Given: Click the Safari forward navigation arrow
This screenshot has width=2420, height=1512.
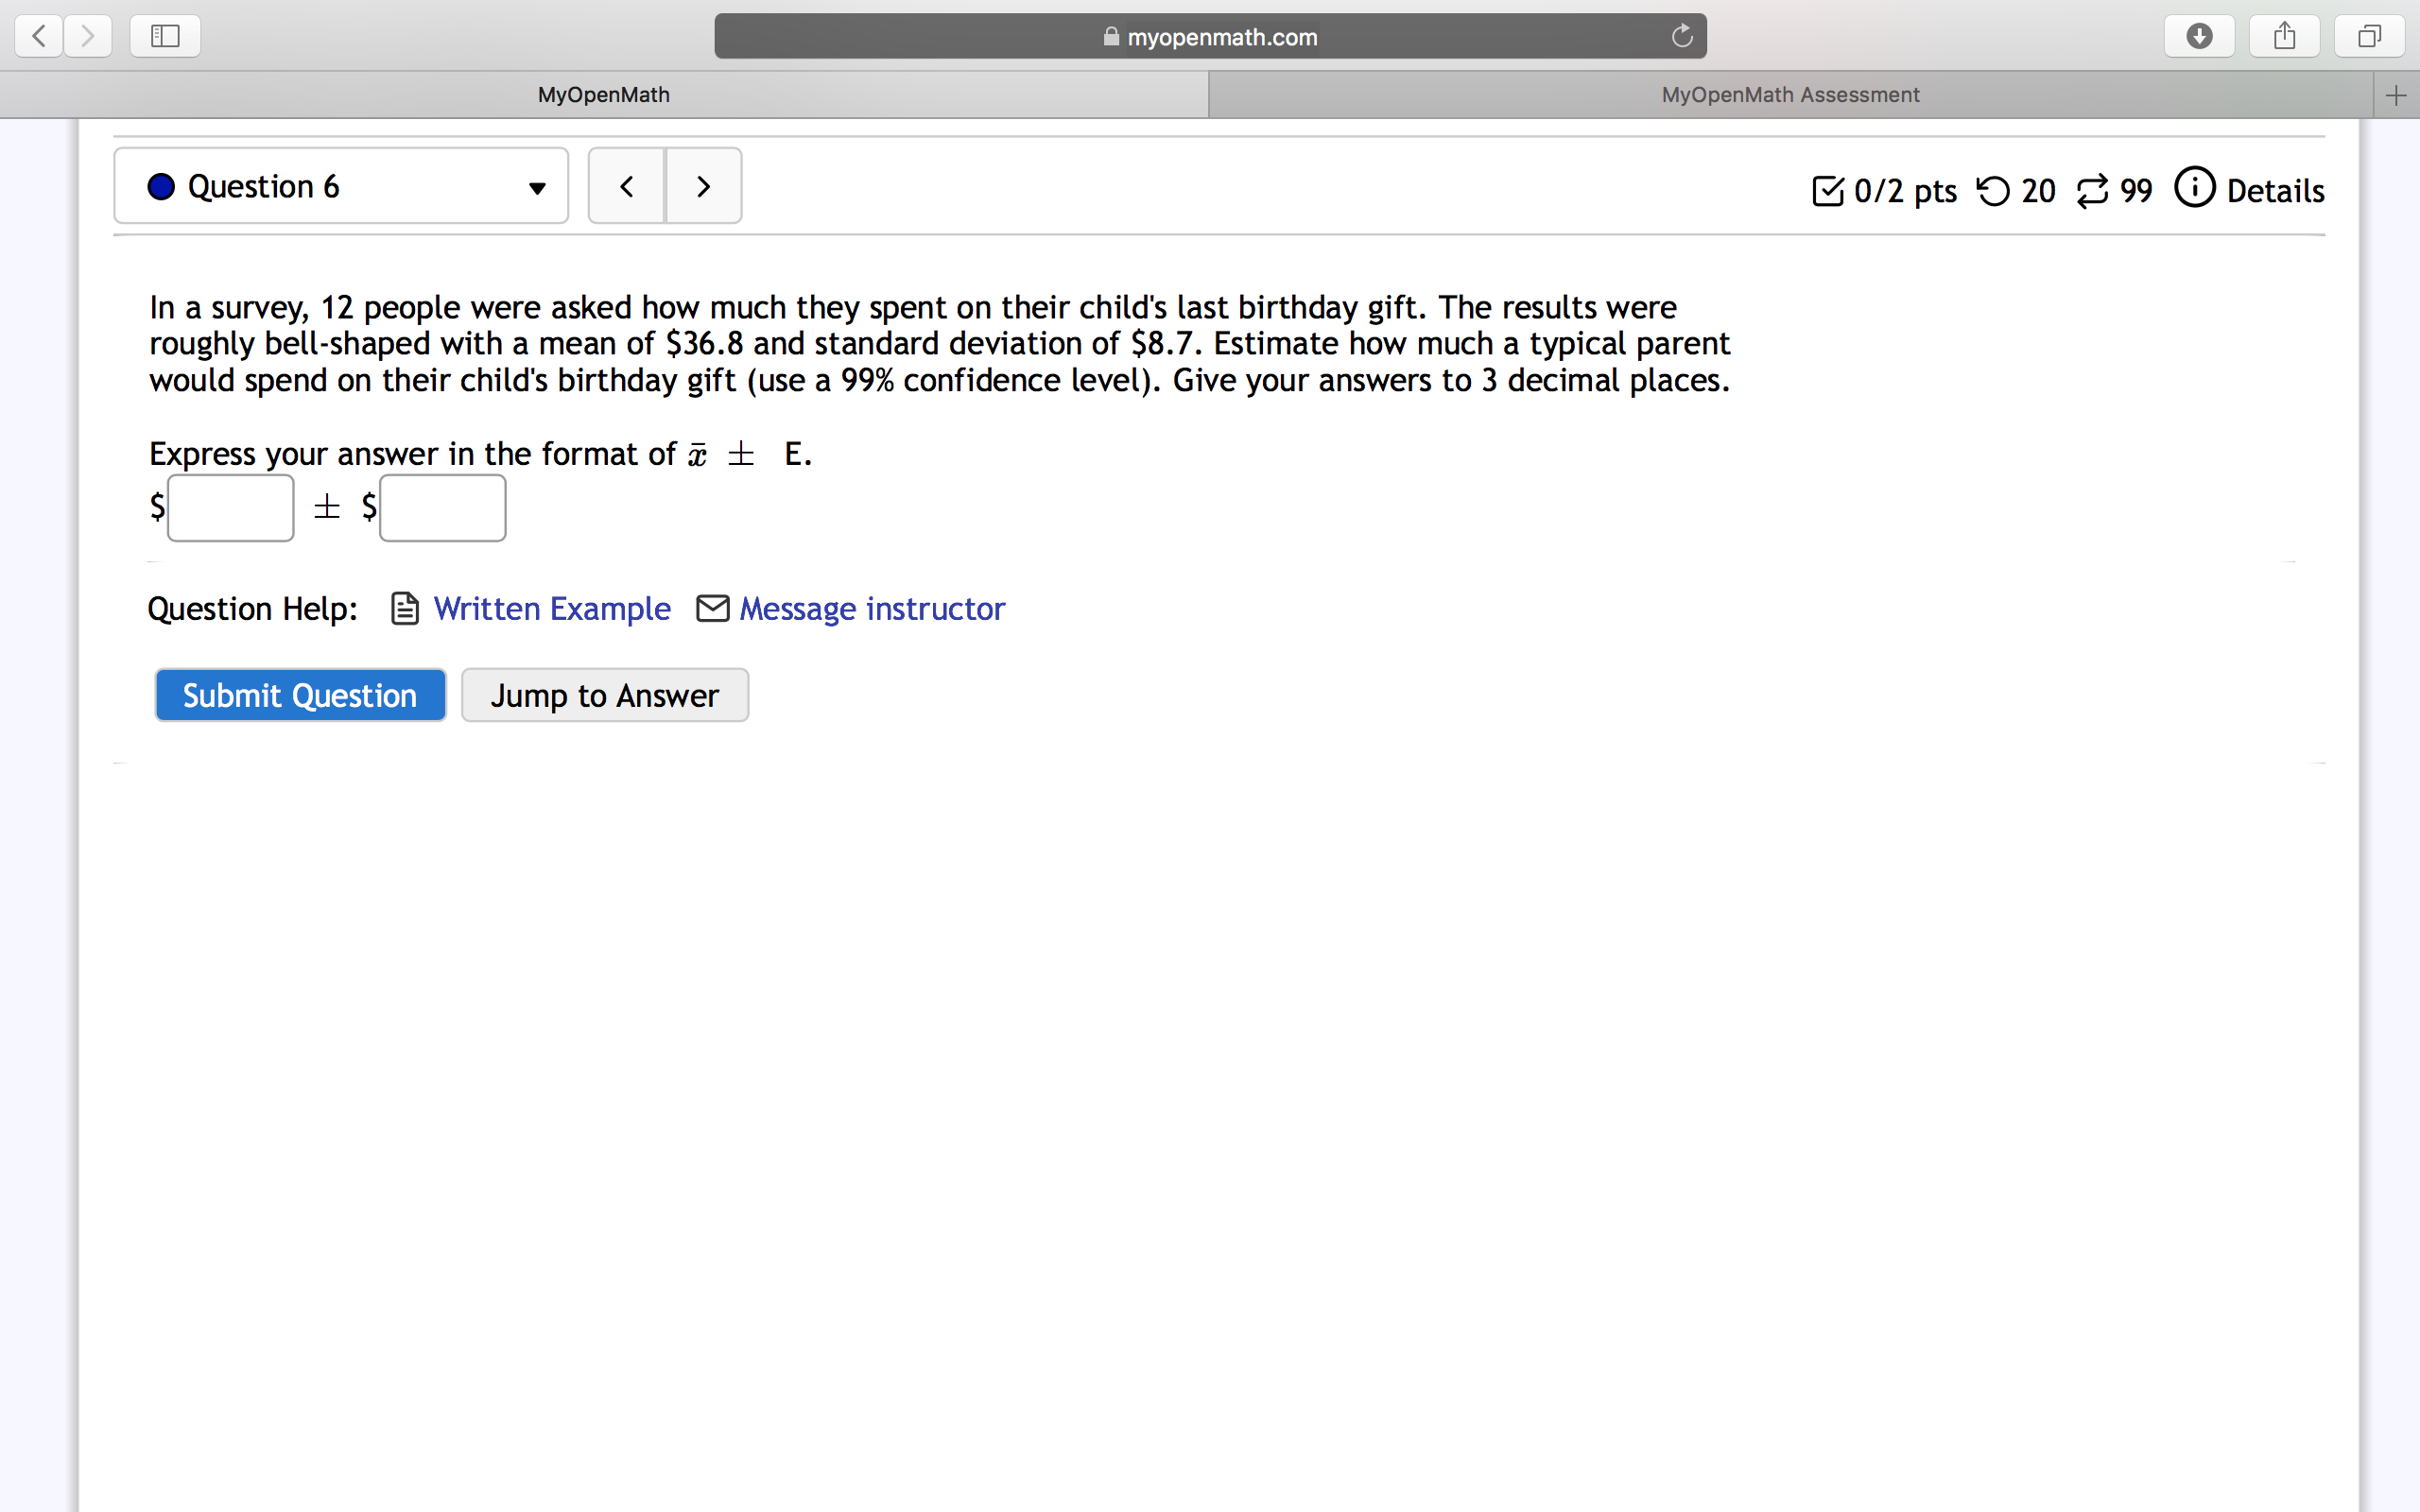Looking at the screenshot, I should point(88,37).
